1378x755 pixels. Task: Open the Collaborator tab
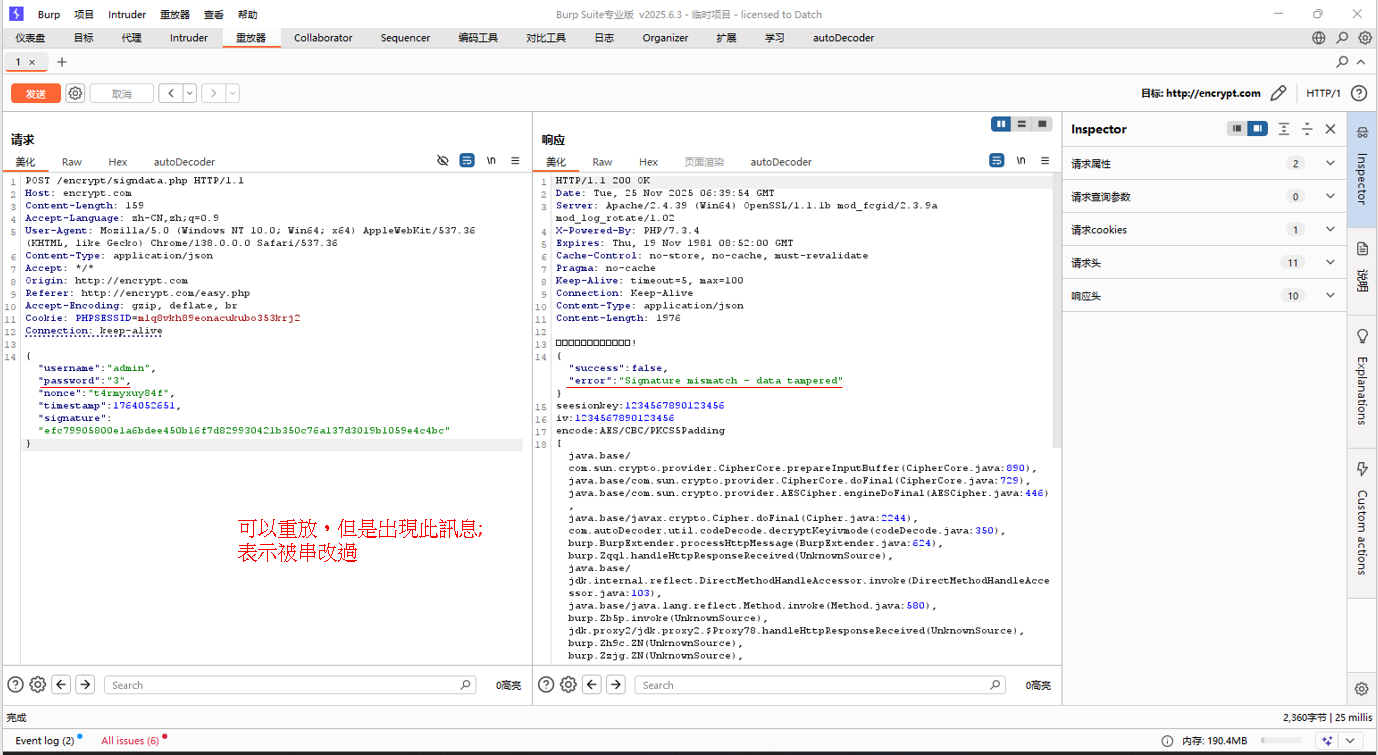tap(323, 38)
